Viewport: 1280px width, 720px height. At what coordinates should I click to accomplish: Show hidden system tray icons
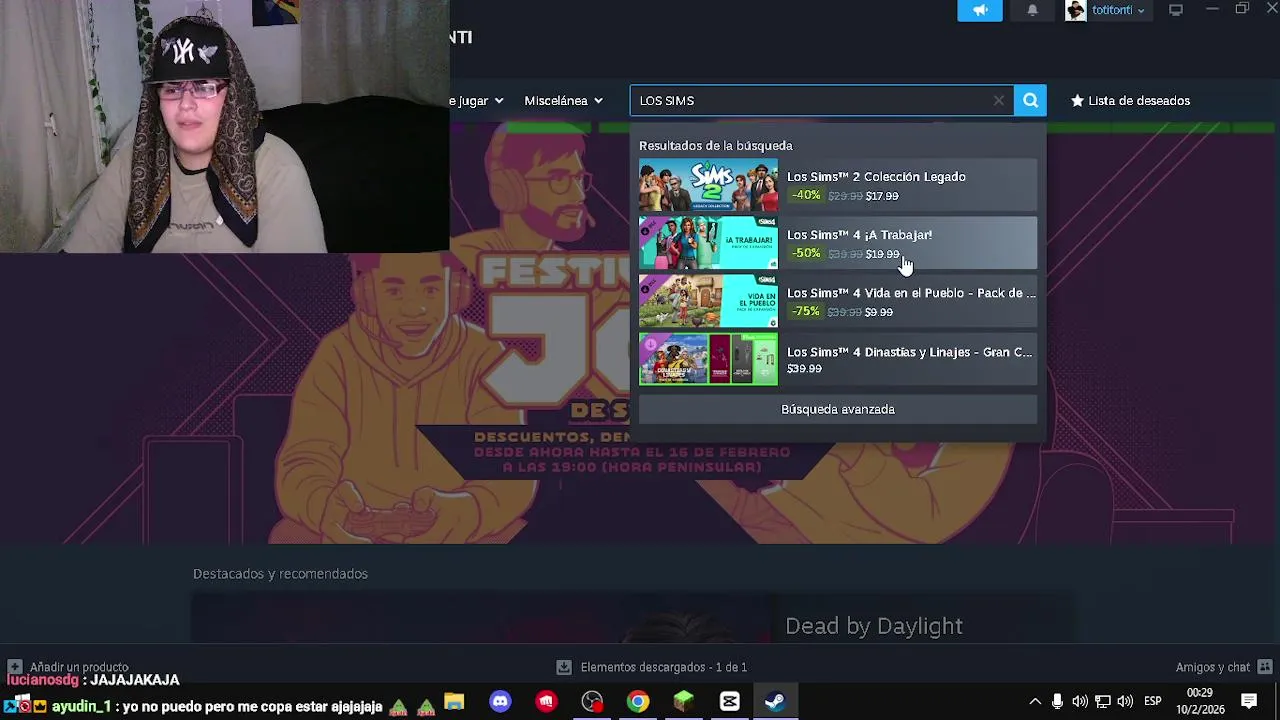point(1035,701)
